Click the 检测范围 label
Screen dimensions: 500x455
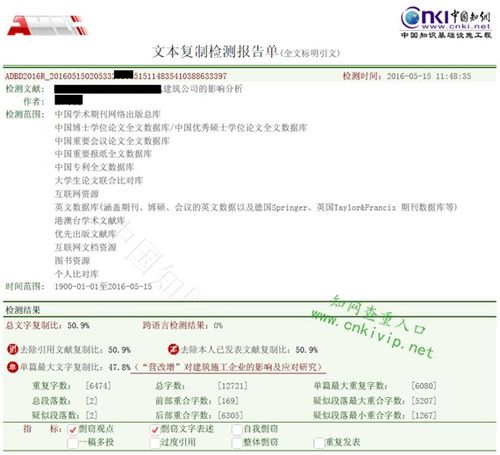(x=25, y=114)
